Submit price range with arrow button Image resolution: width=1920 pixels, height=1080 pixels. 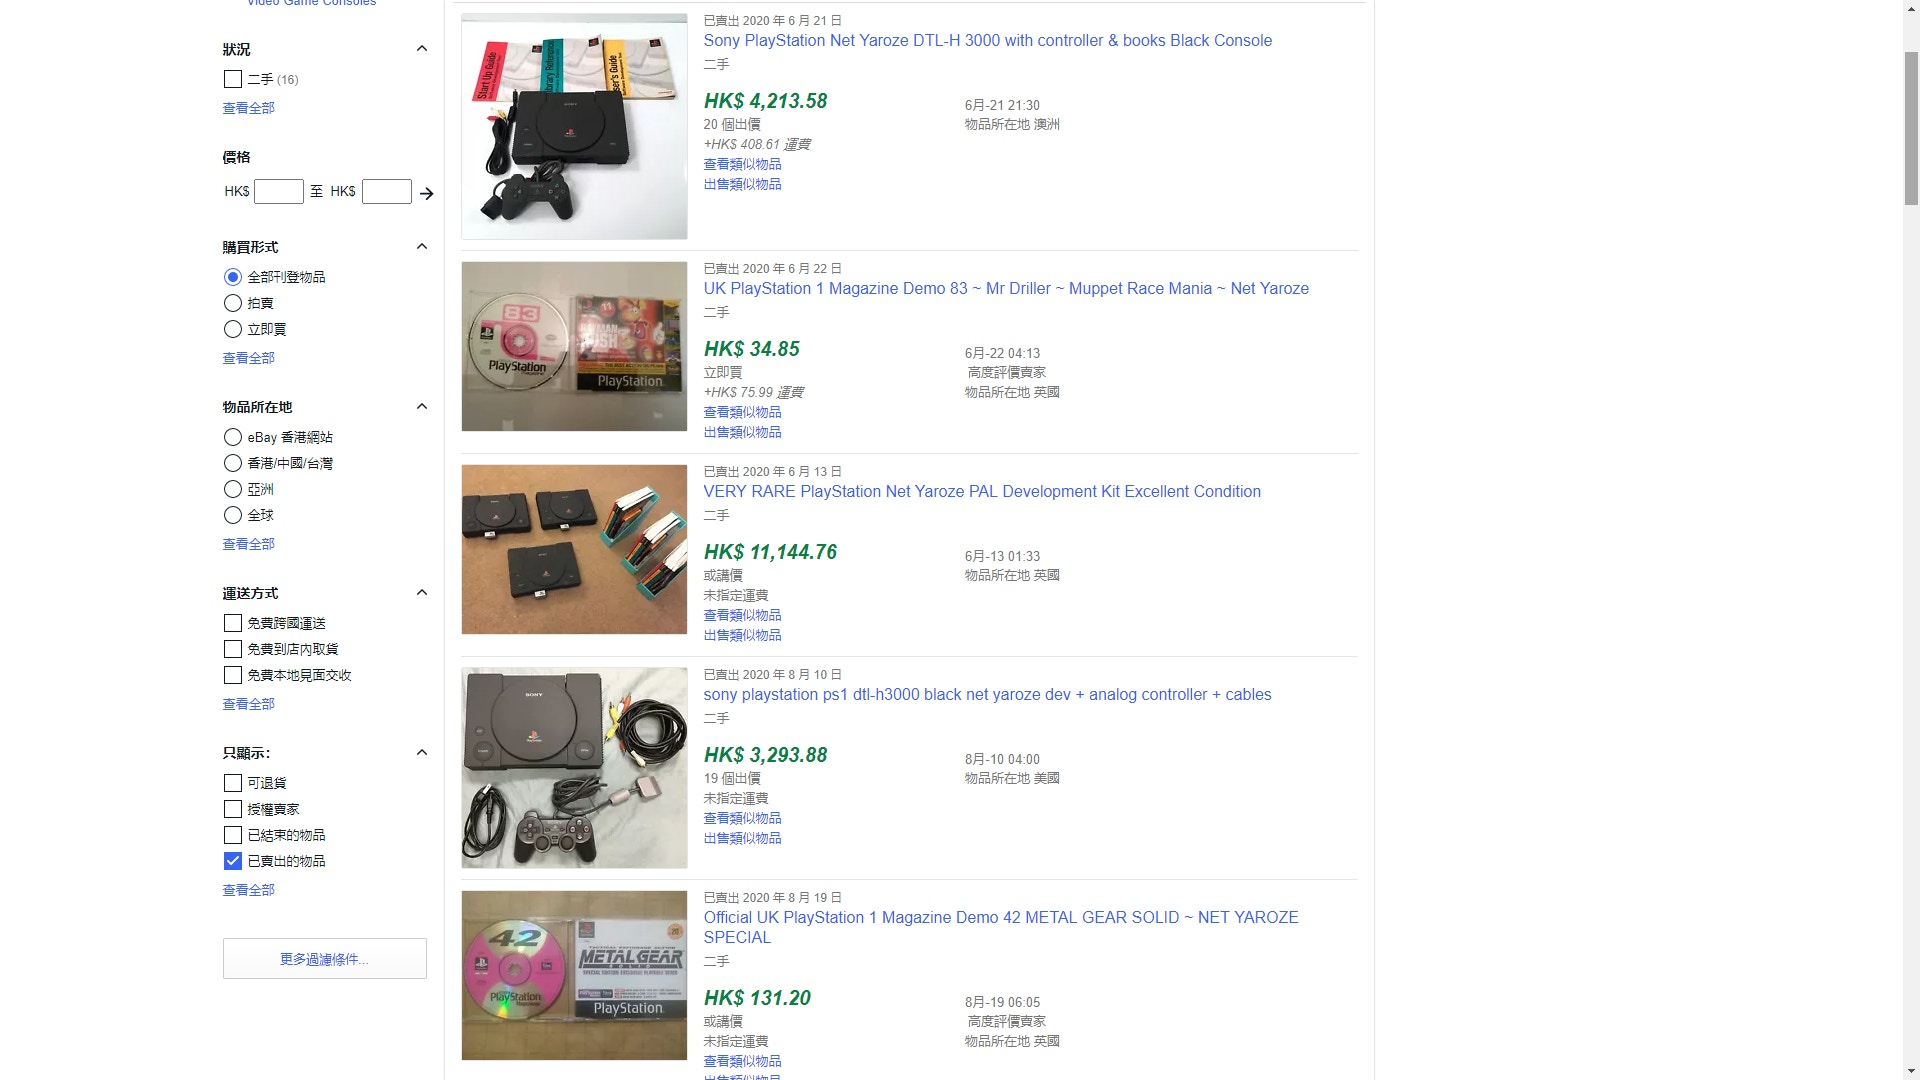click(427, 193)
